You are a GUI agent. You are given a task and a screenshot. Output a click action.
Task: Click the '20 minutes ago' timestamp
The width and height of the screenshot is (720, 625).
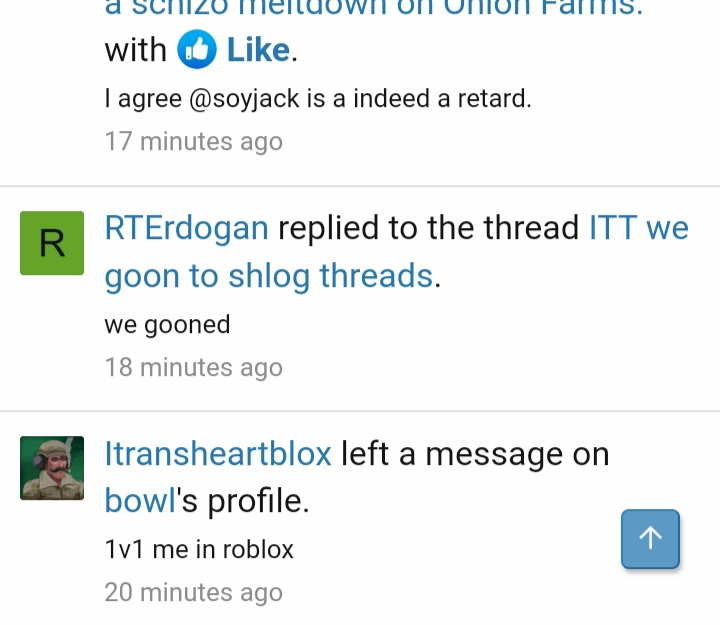point(193,592)
